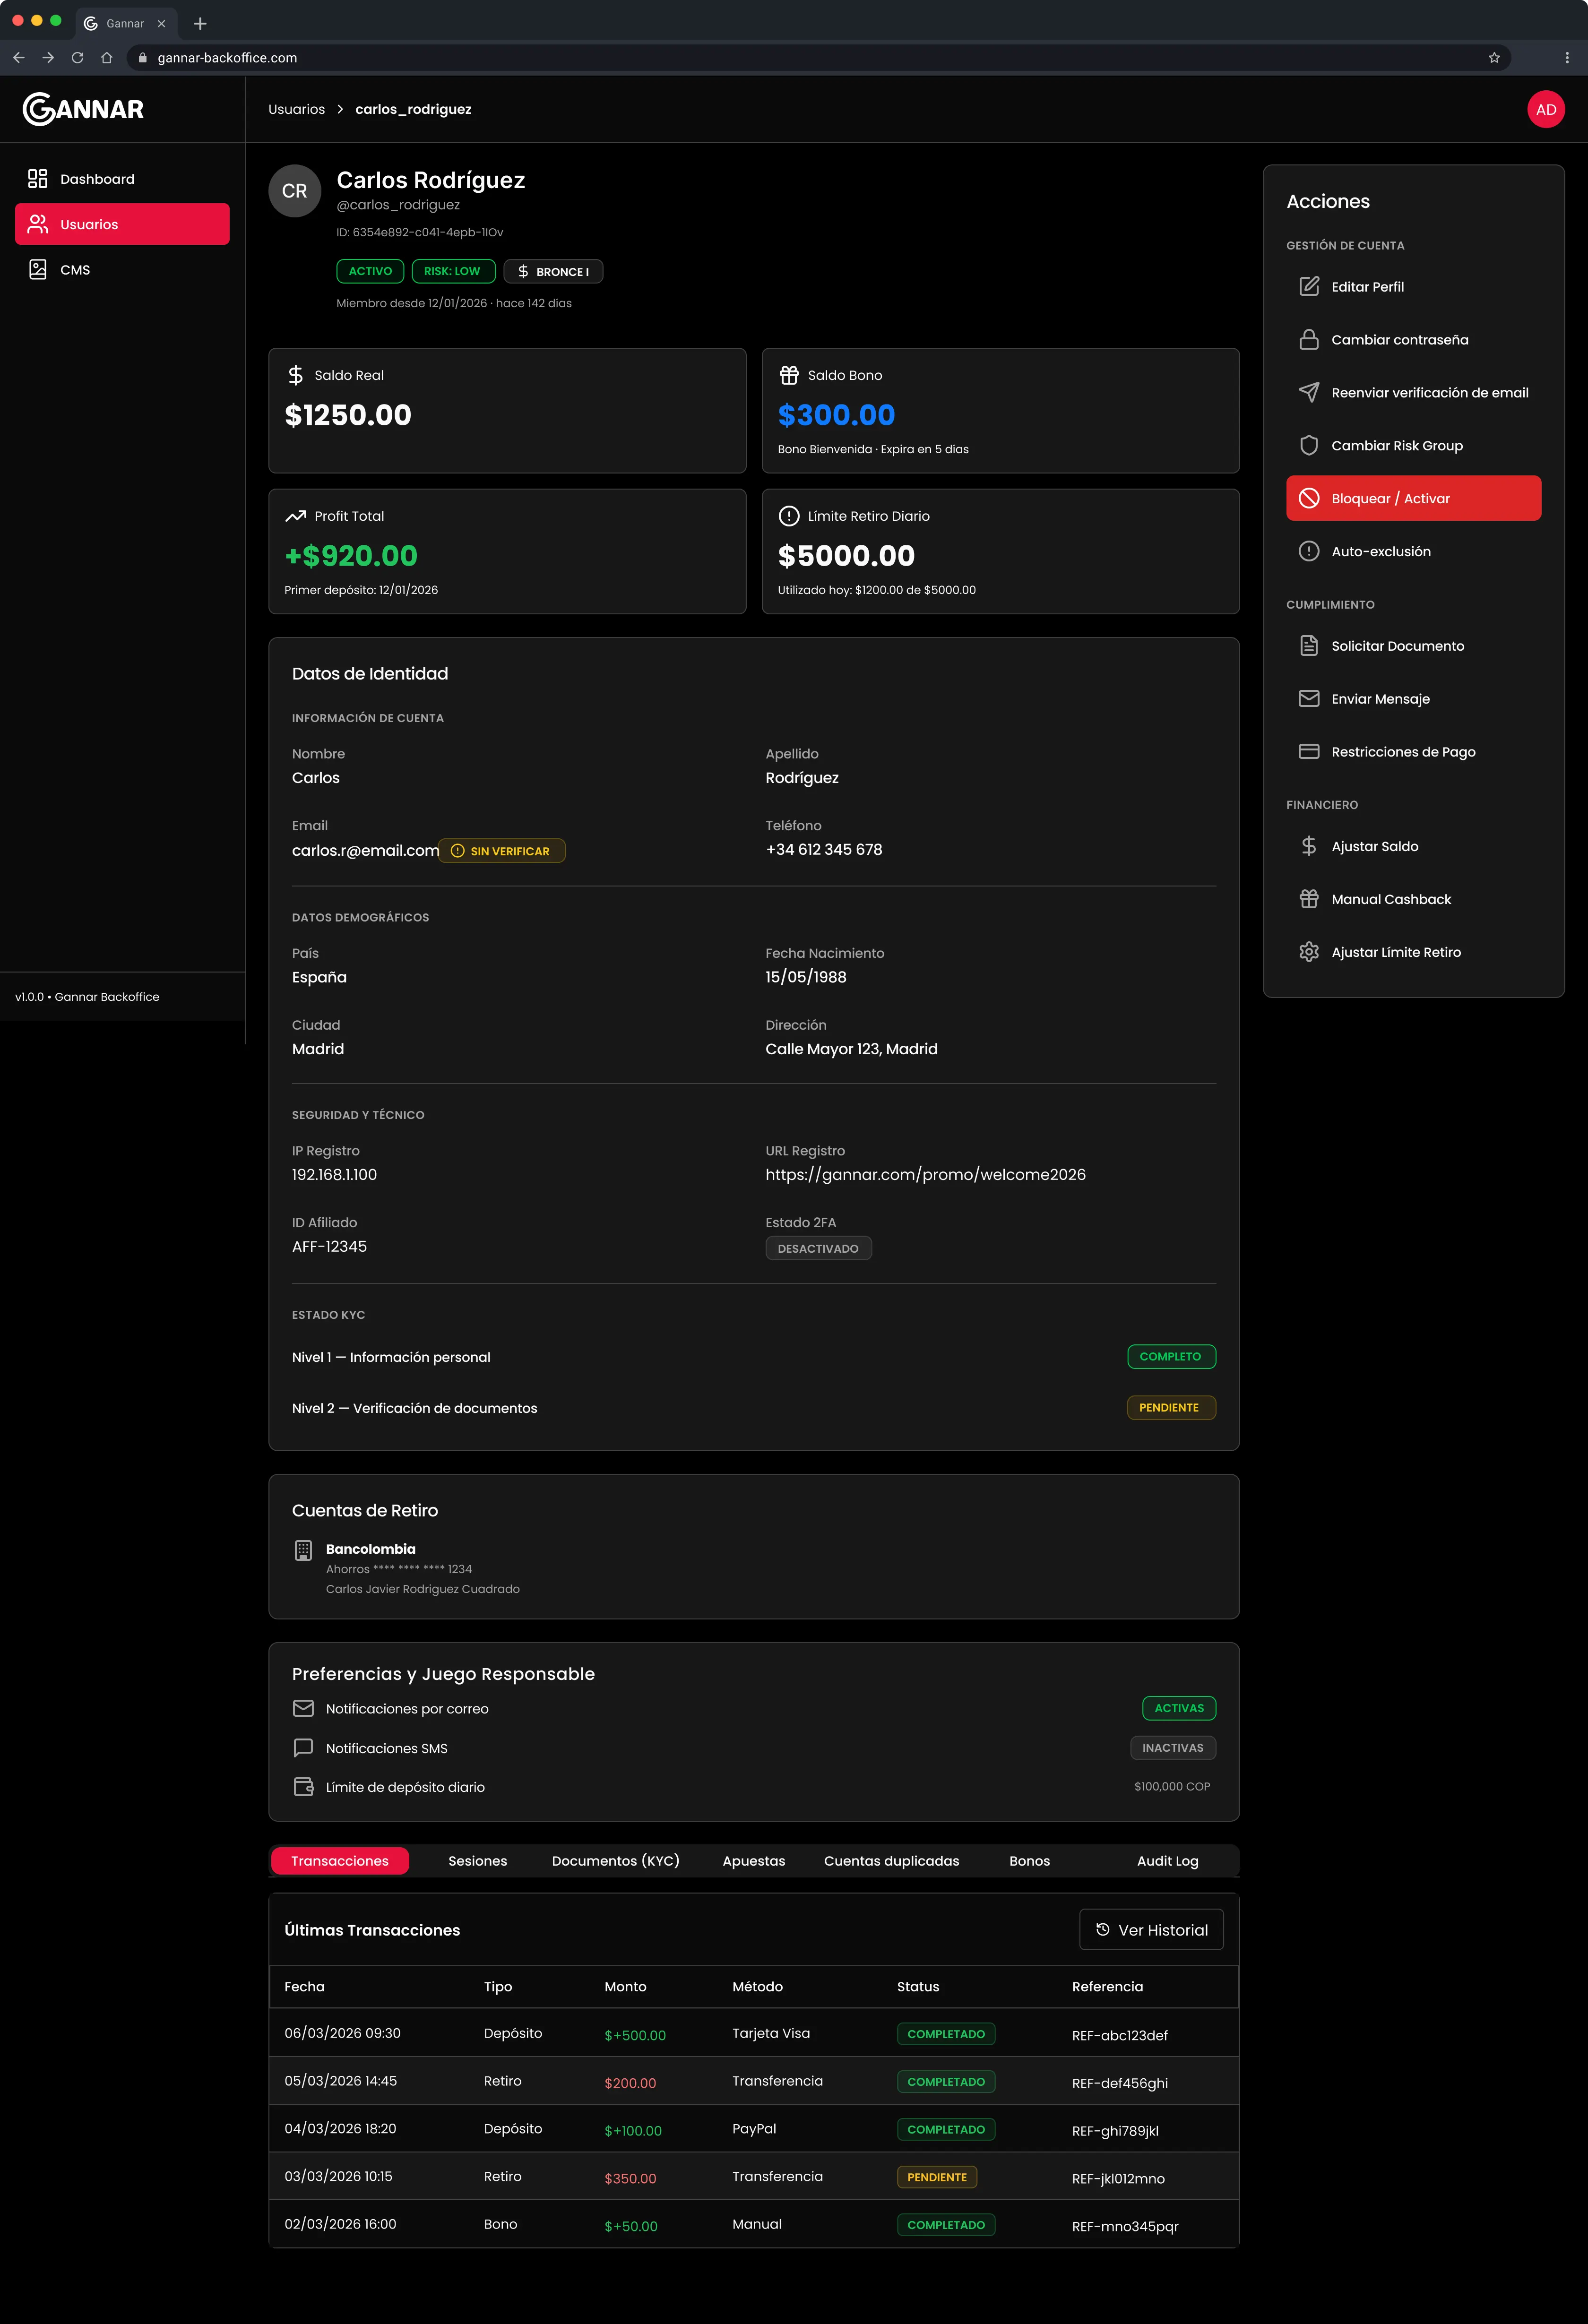Viewport: 1588px width, 2324px height.
Task: Click the PENDIENTE status in transactions table
Action: [937, 2178]
